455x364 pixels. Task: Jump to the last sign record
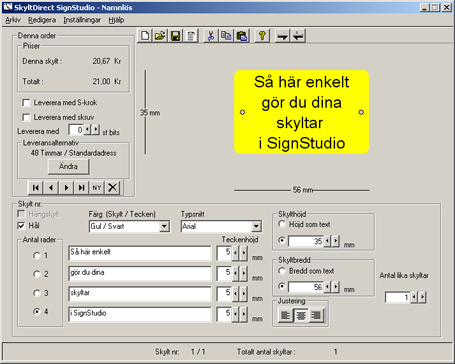[82, 188]
